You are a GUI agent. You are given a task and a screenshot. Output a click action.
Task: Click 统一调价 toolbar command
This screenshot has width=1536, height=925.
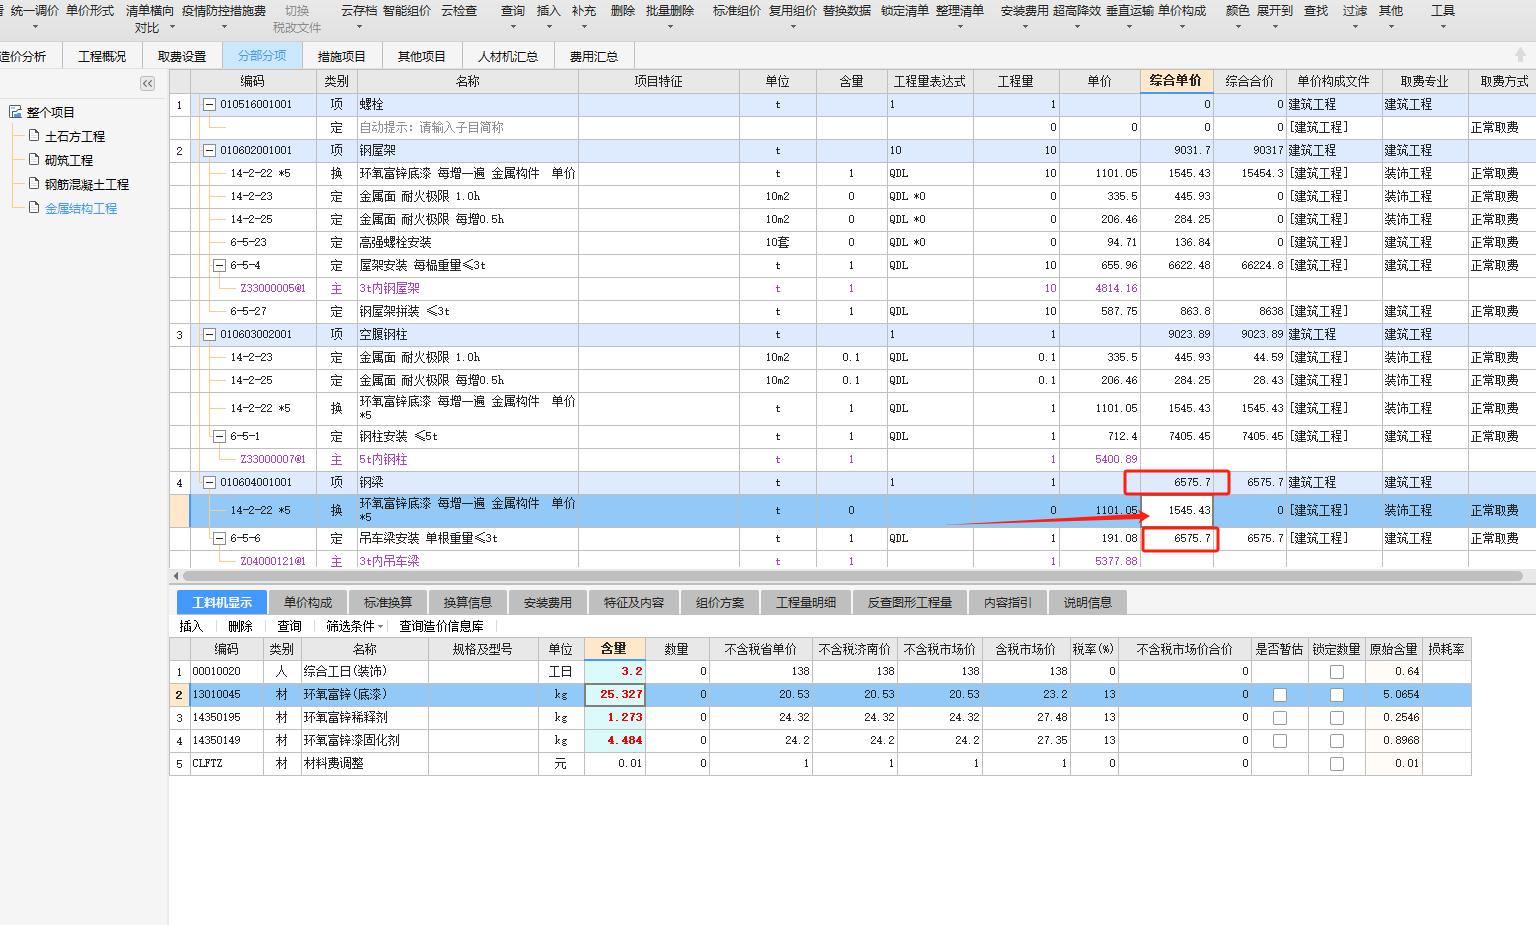click(x=35, y=11)
